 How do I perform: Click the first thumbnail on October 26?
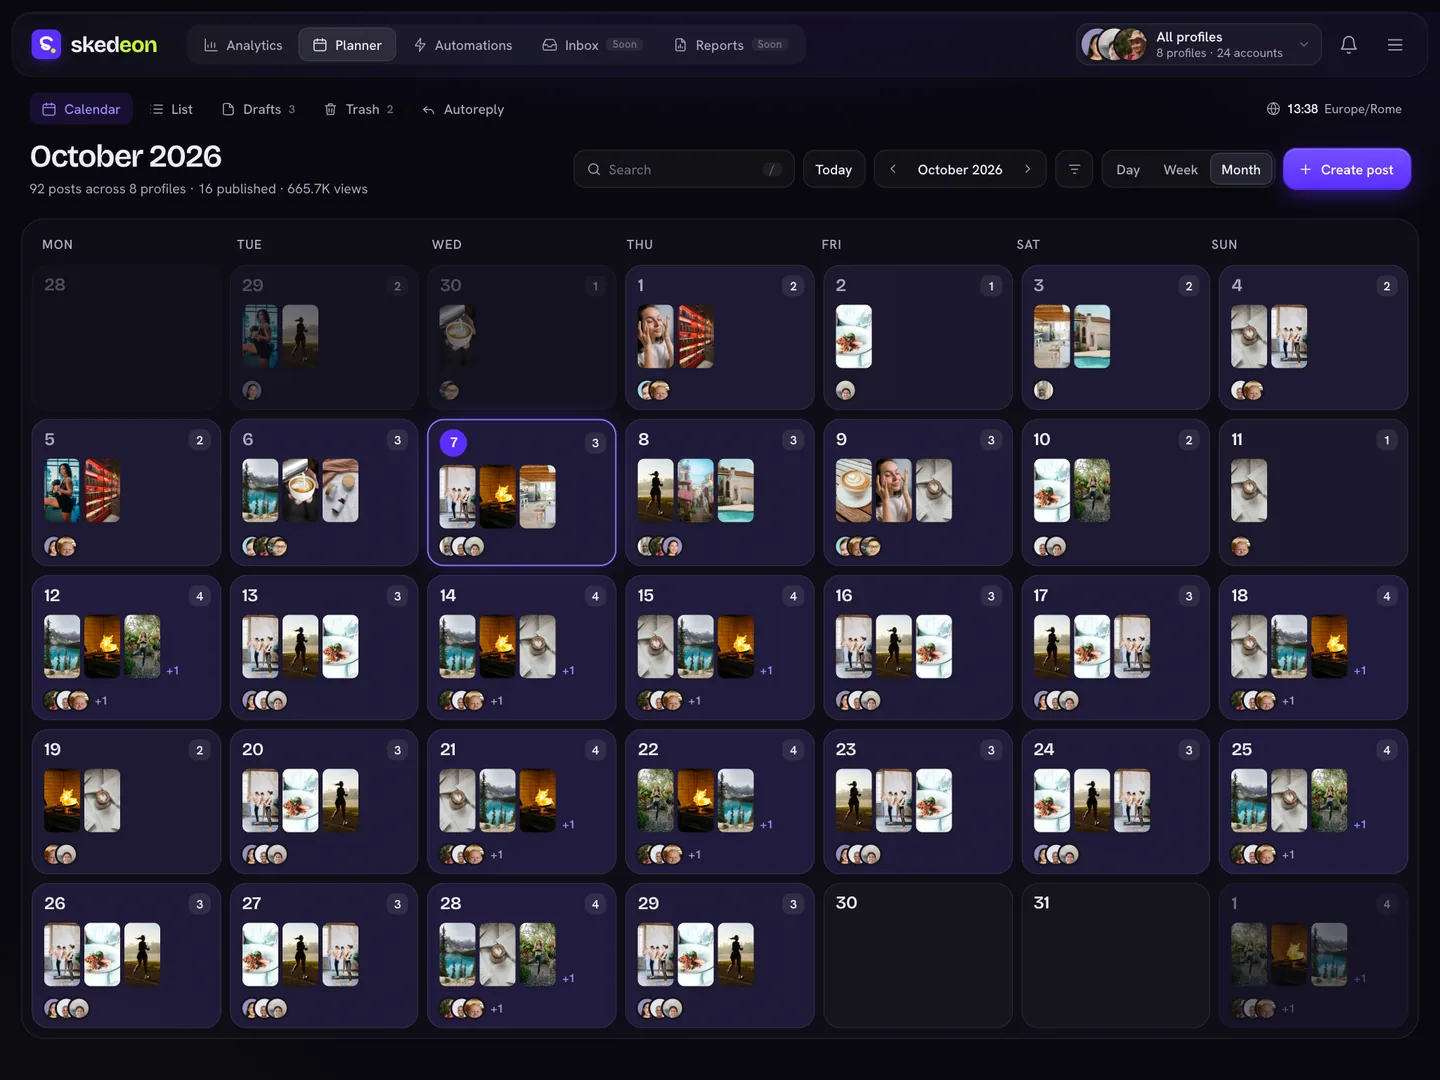tap(62, 954)
